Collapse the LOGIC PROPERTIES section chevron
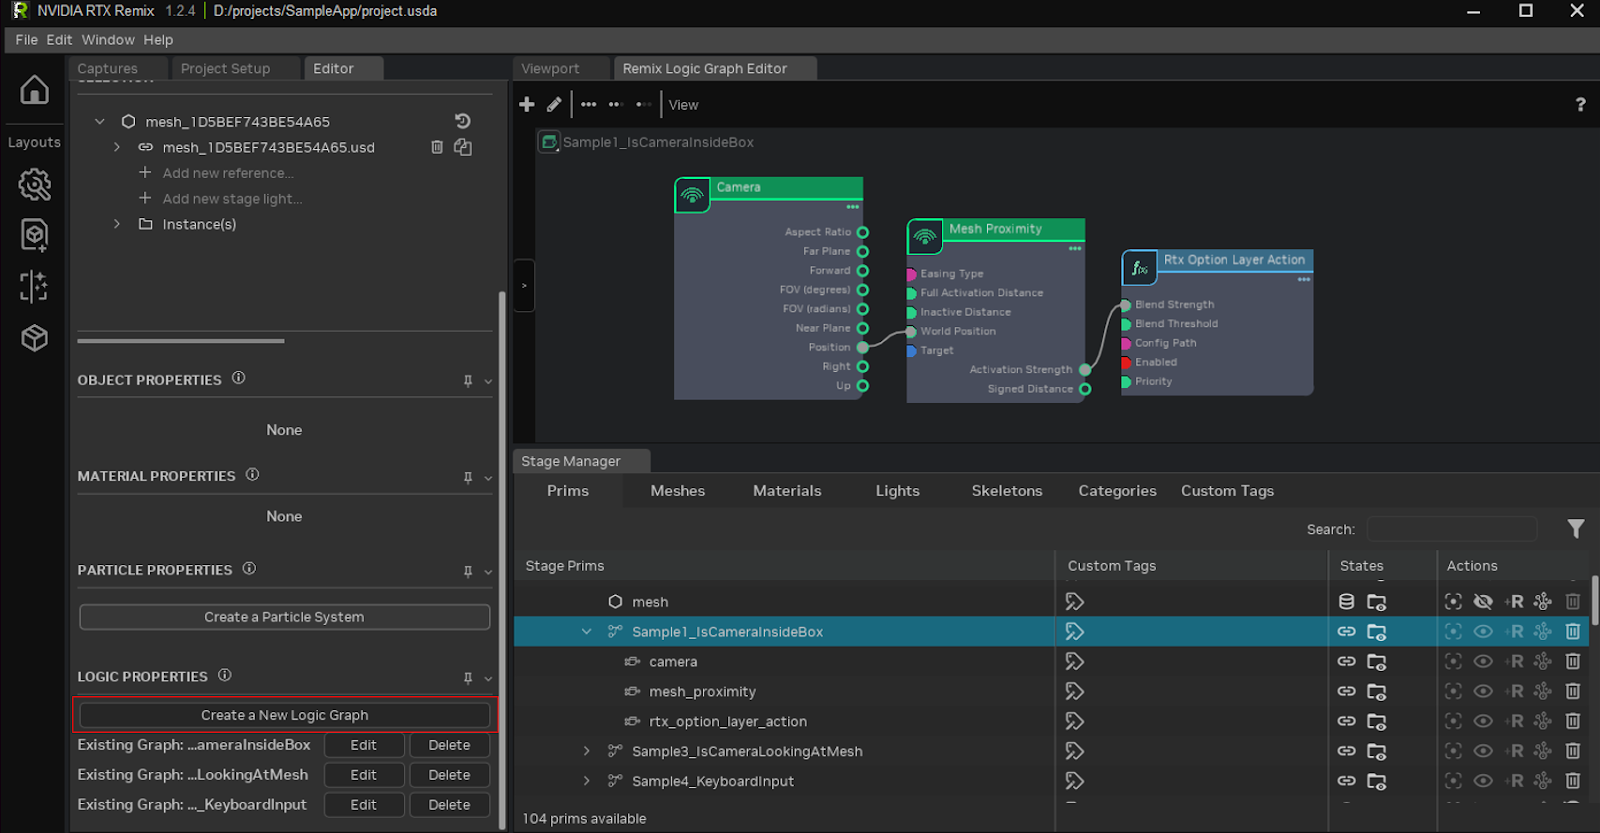The width and height of the screenshot is (1600, 833). click(x=488, y=678)
